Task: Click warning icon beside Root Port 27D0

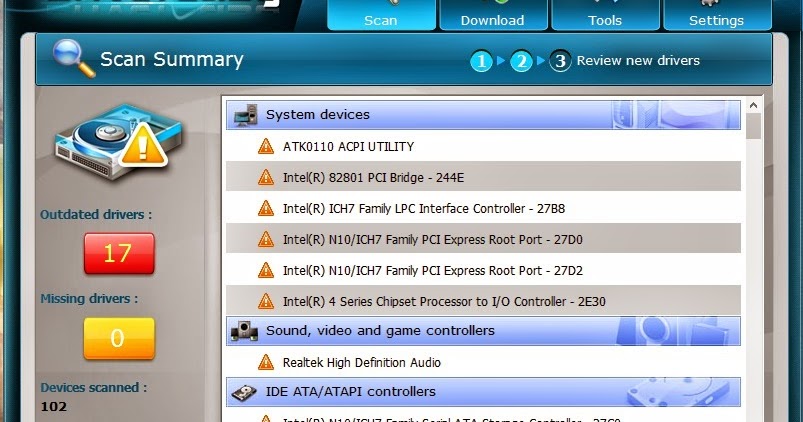Action: pos(266,239)
